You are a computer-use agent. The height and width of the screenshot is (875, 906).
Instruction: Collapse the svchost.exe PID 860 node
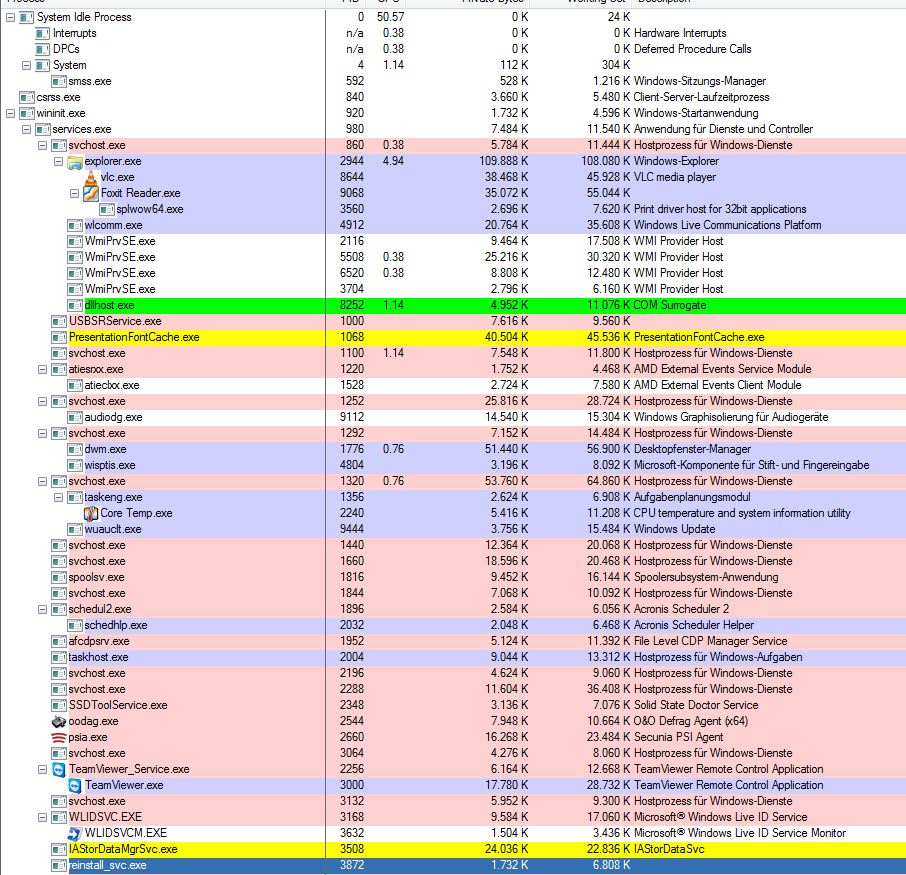pos(42,145)
